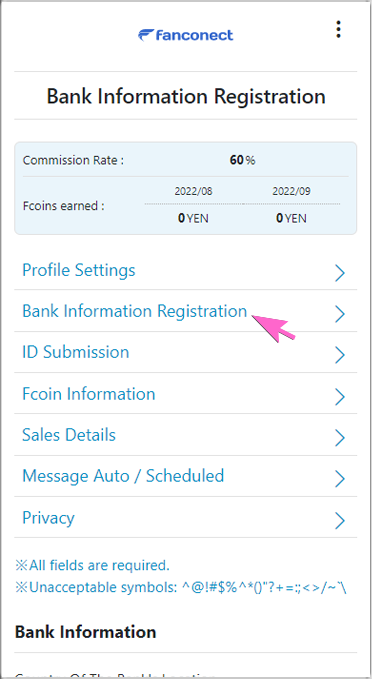Click chevron next to ID Submission
Viewport: 372px width, 679px height.
point(340,355)
